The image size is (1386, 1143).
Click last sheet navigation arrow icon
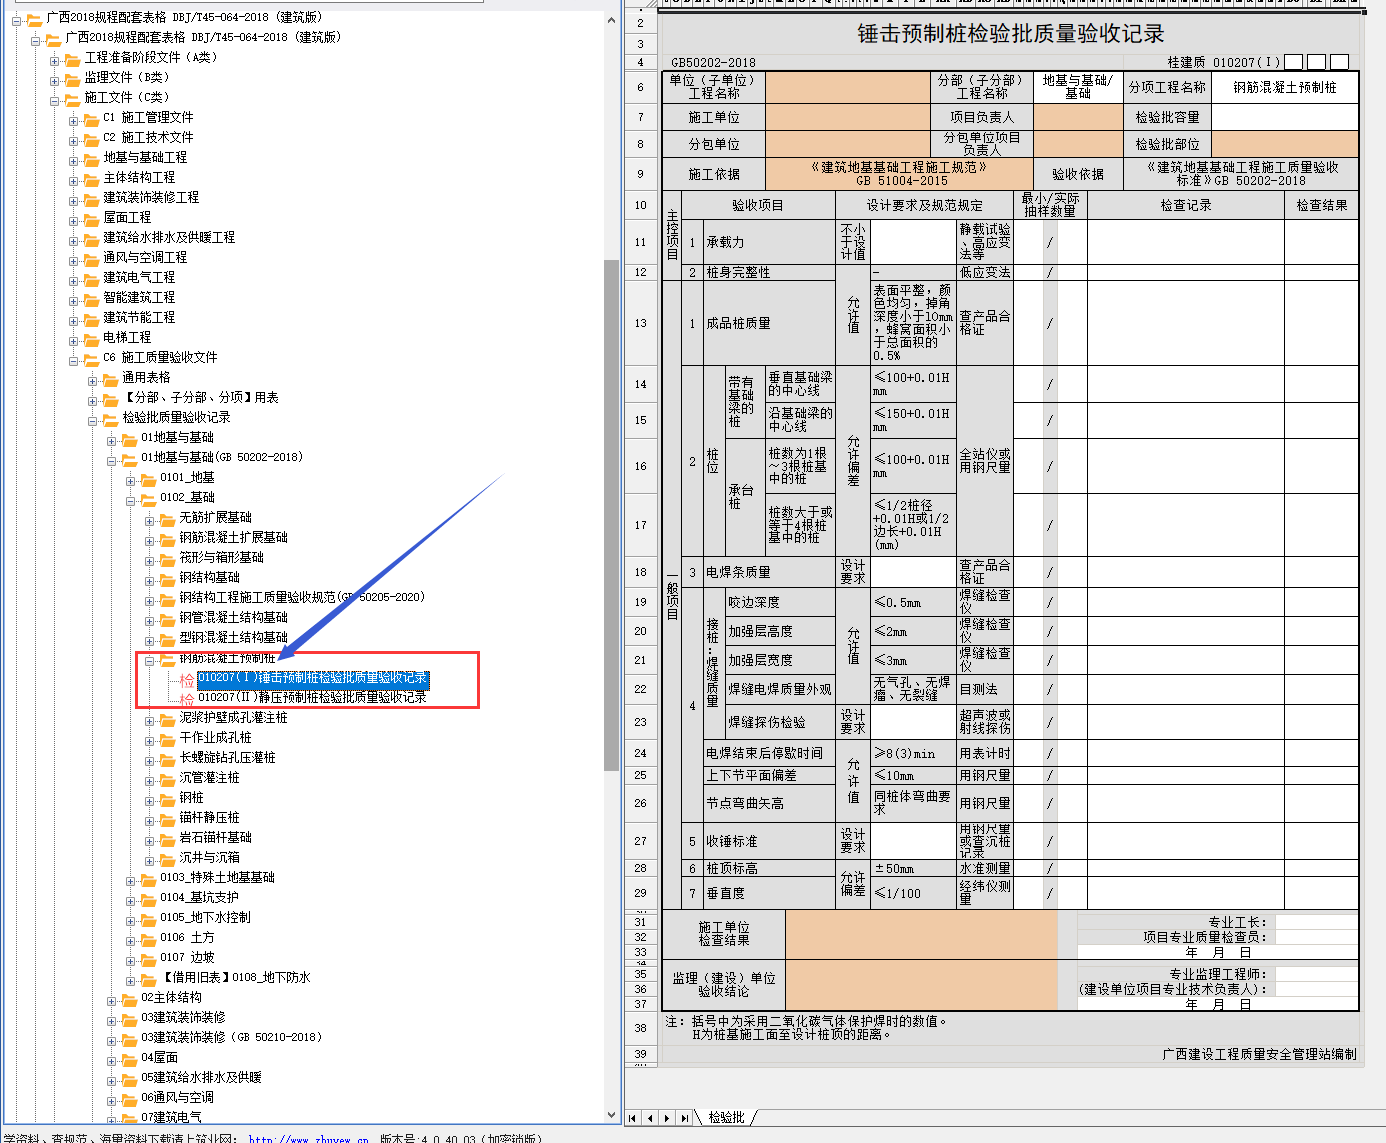coord(684,1118)
